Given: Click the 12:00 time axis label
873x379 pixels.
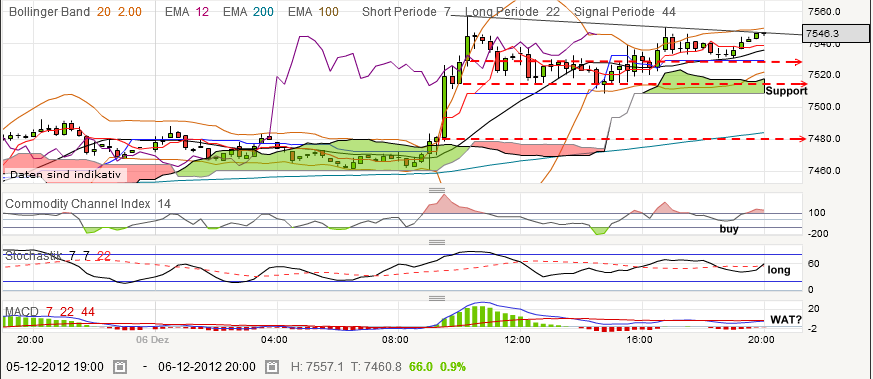Looking at the screenshot, I should pos(518,339).
